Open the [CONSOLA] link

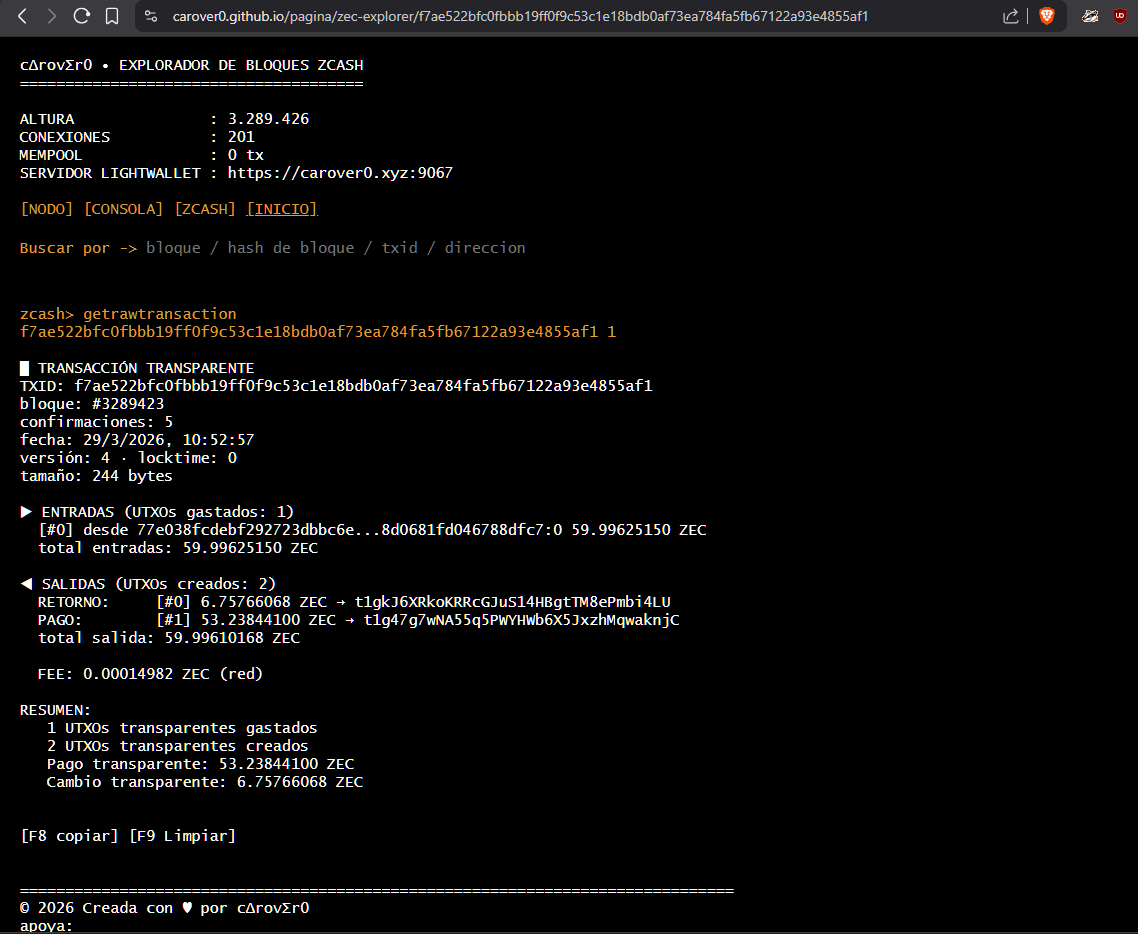coord(123,209)
